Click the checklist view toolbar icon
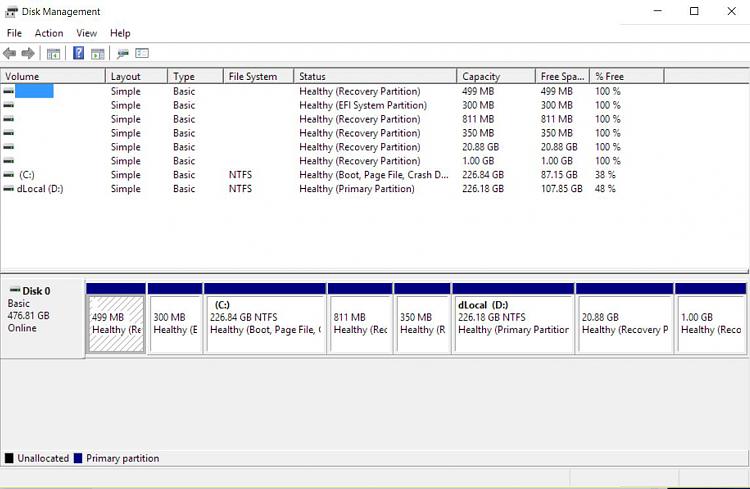750x489 pixels. click(x=142, y=53)
